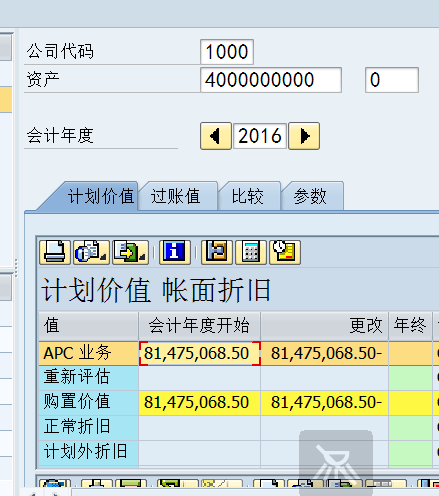The image size is (439, 496).
Task: Select the 购置价值 row label
Action: point(88,402)
